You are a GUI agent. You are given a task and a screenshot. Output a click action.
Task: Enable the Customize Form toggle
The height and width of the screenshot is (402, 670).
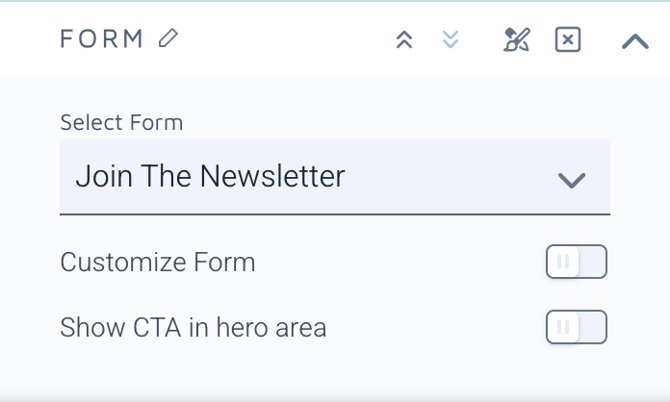[x=576, y=262]
